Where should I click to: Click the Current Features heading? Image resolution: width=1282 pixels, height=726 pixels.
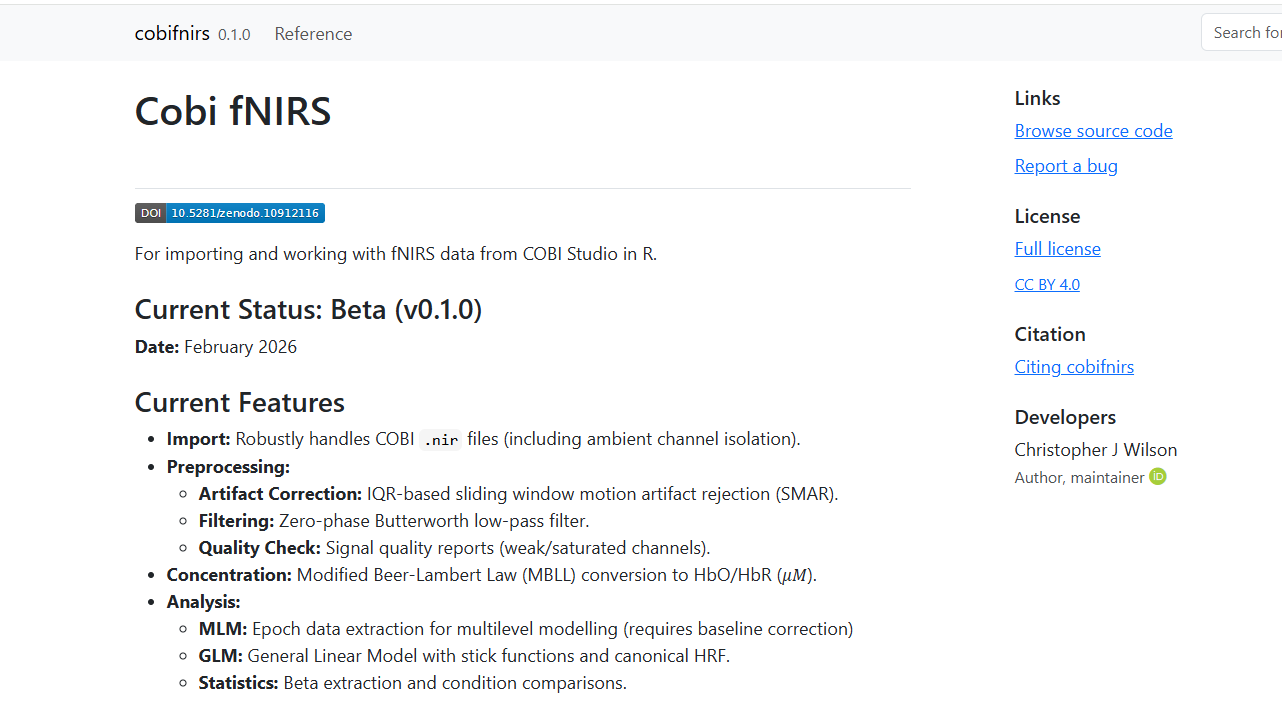click(240, 403)
